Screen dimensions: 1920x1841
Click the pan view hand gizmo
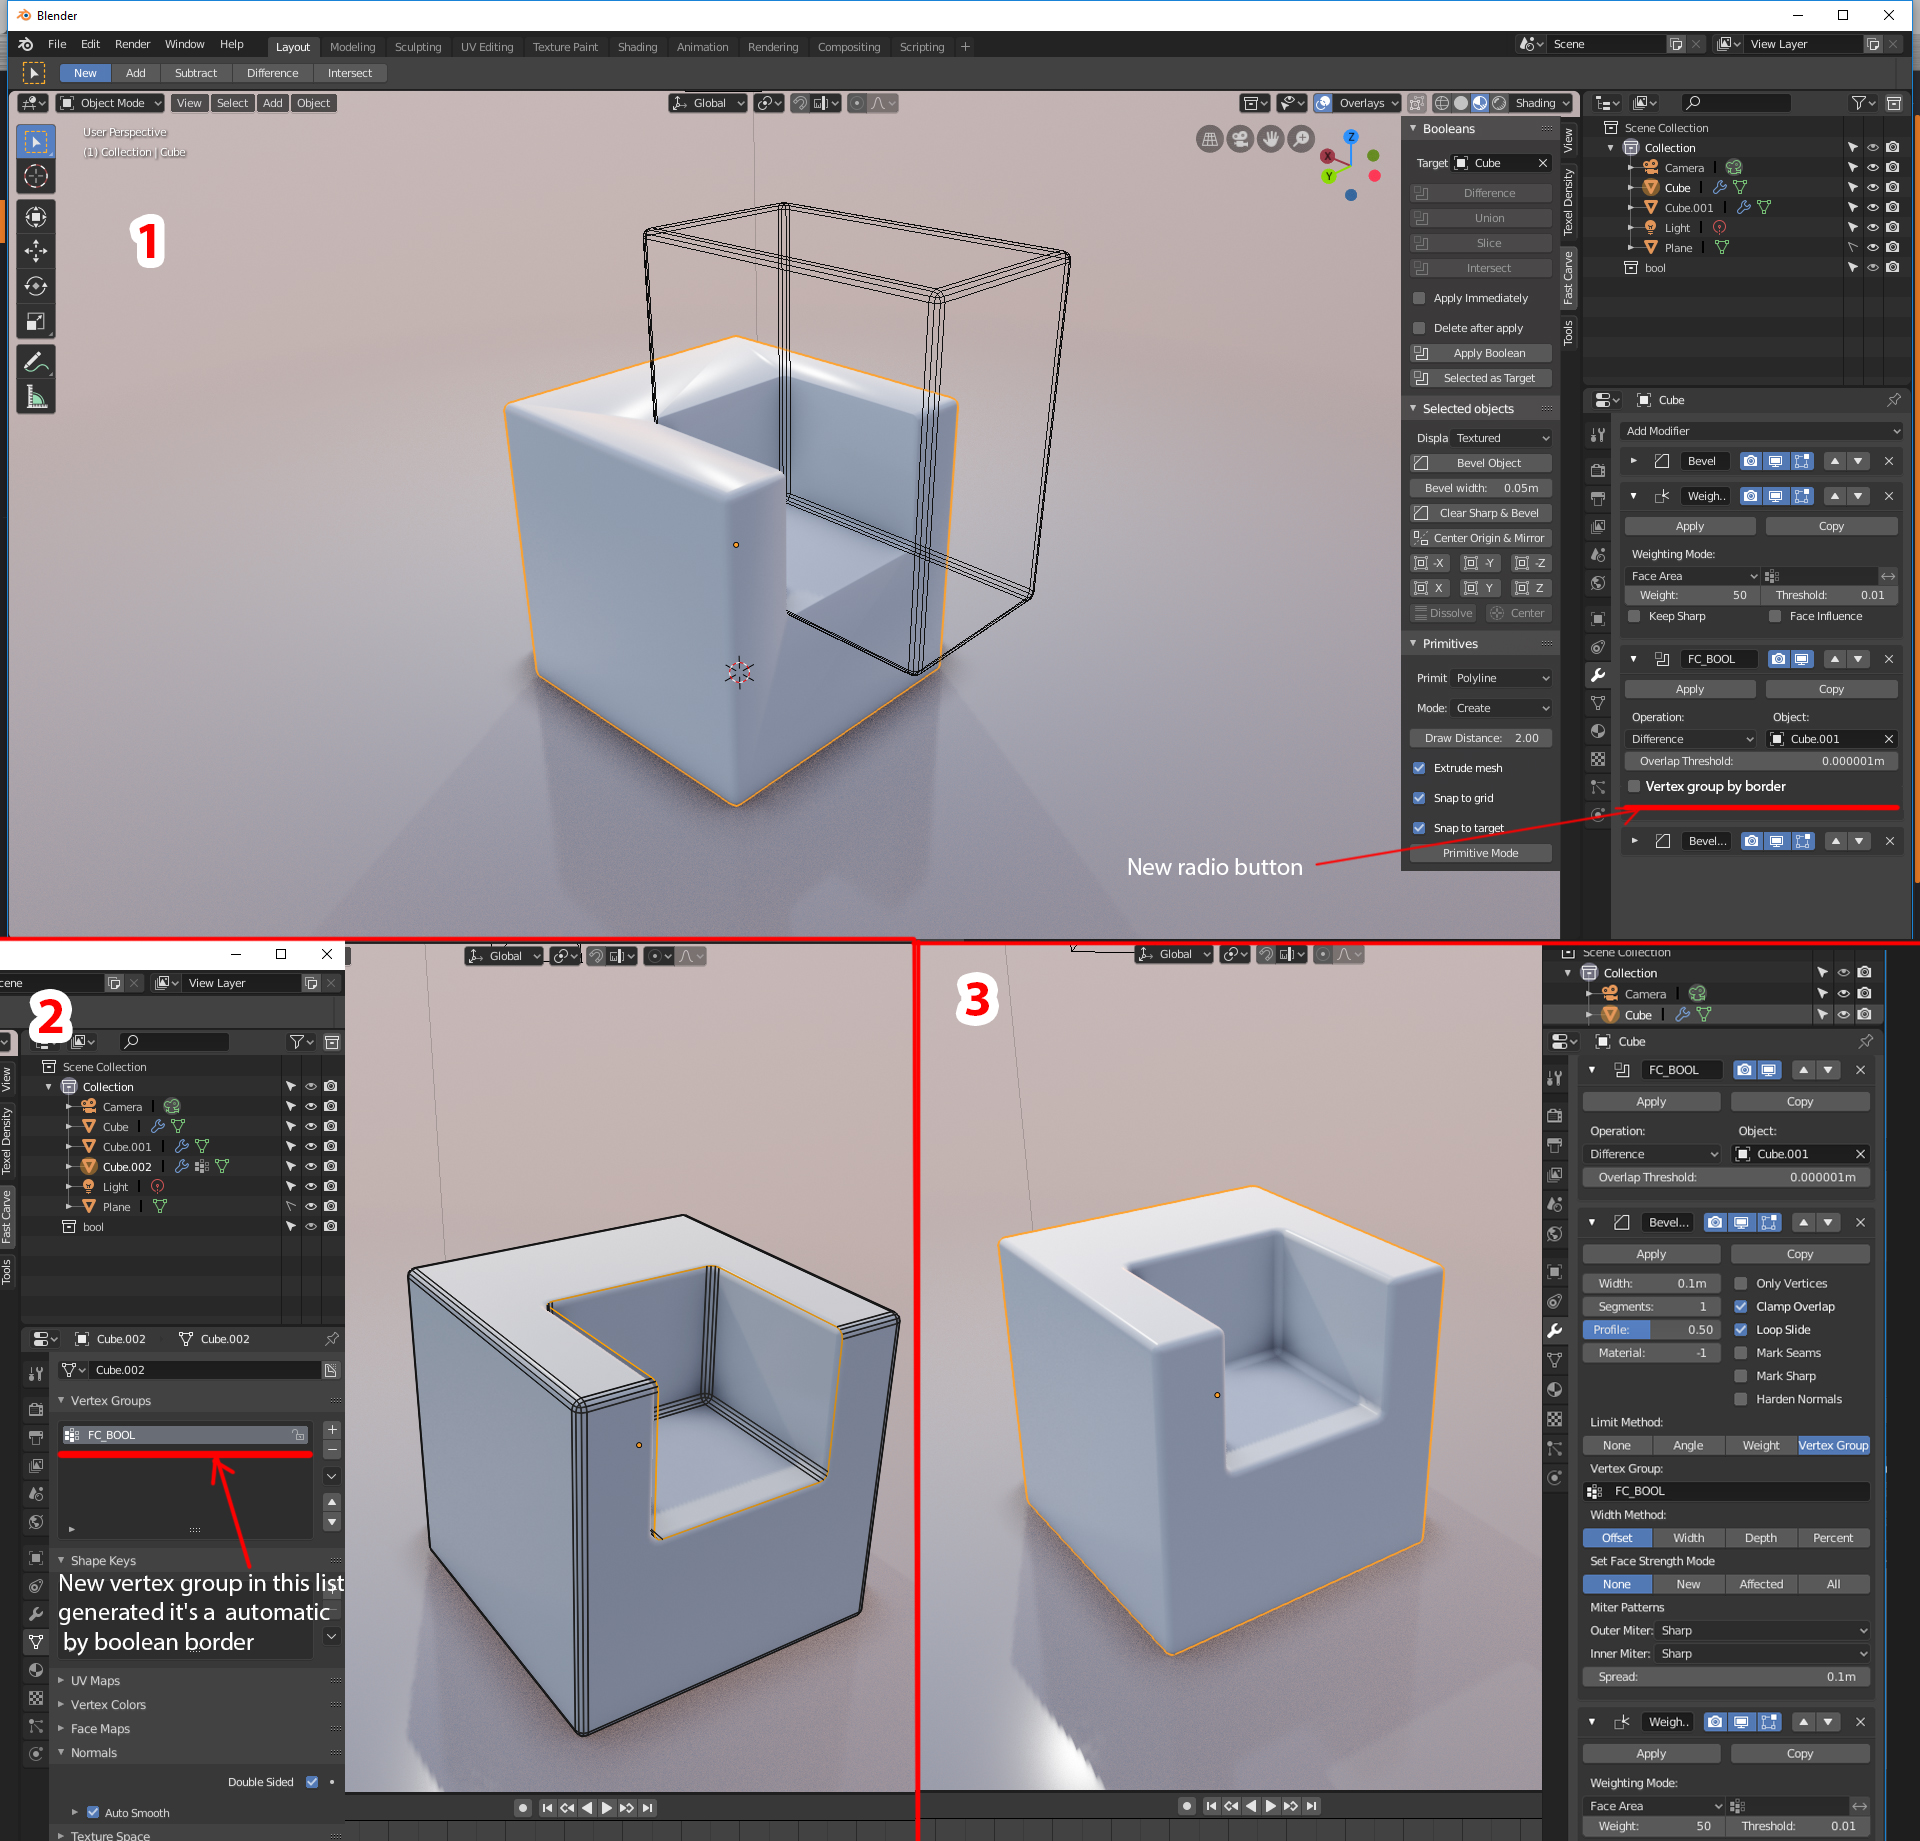pos(1270,139)
